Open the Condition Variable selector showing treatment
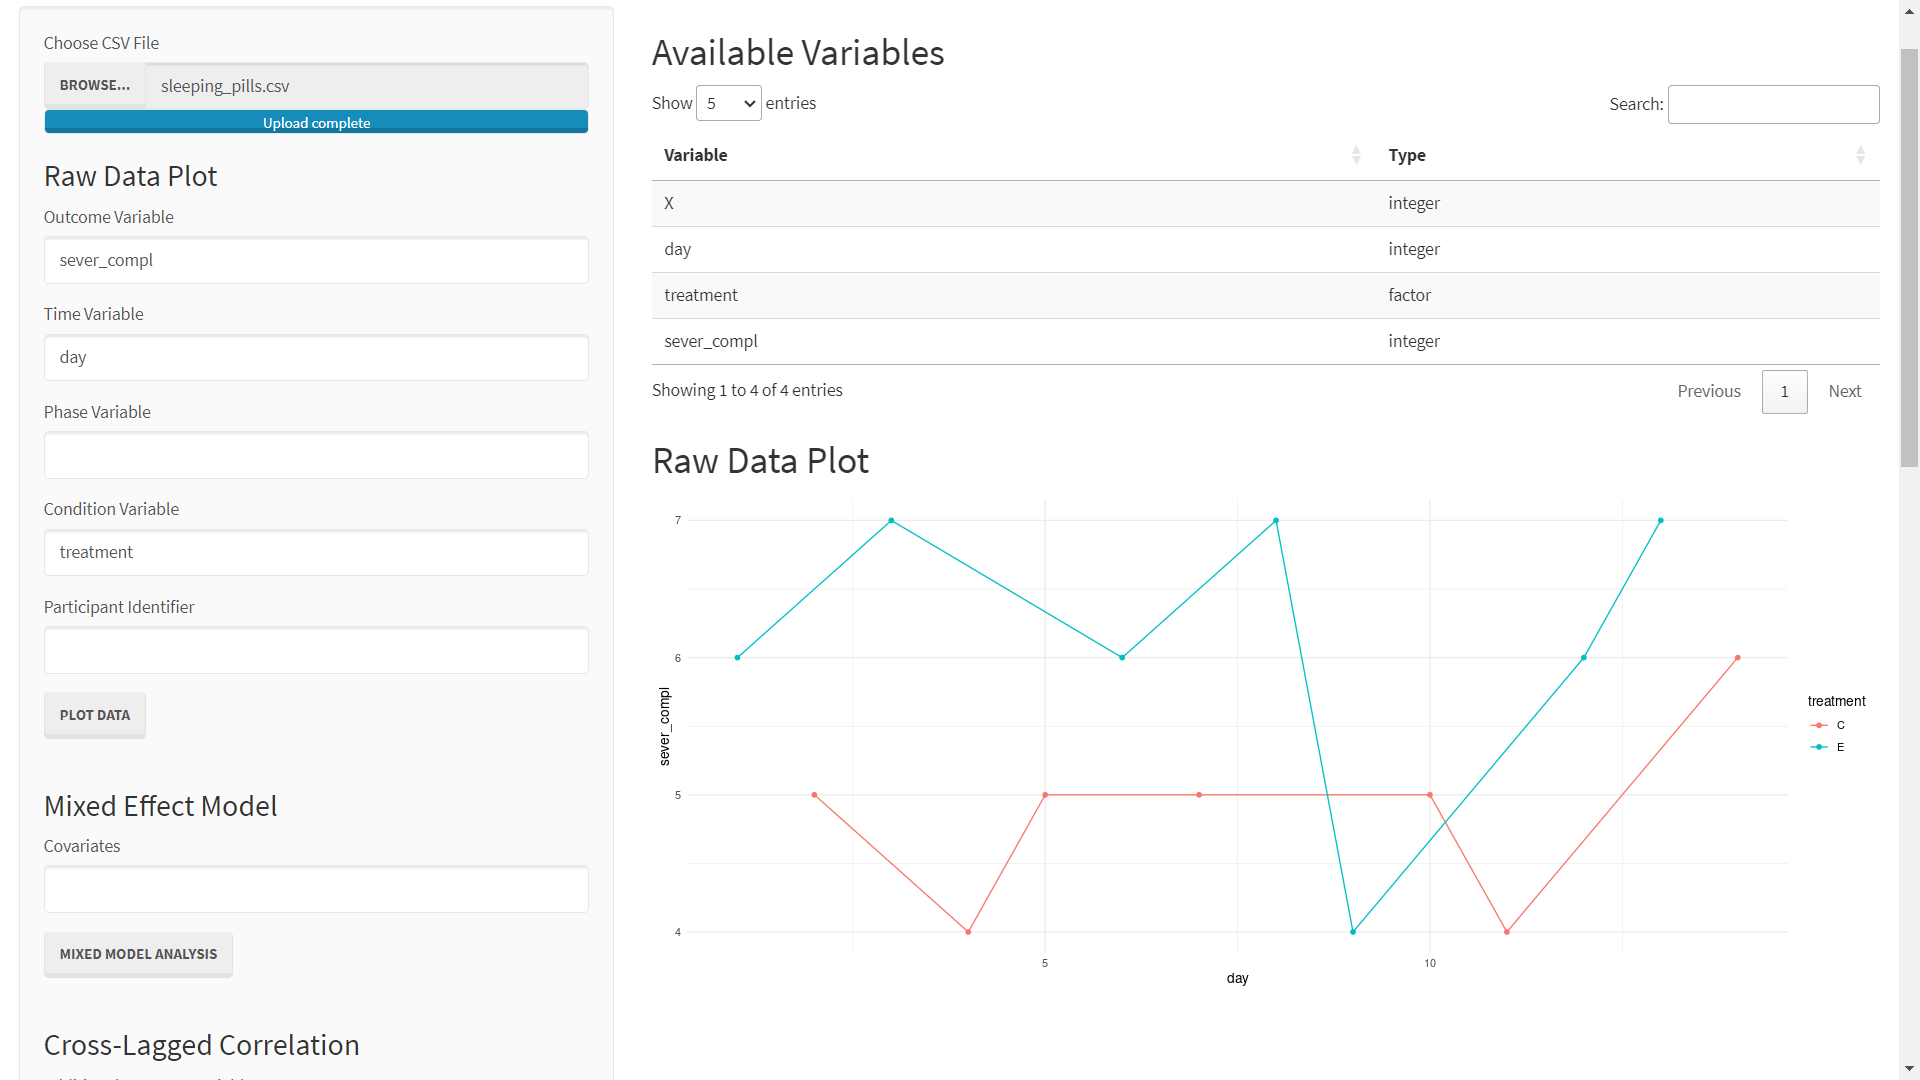Image resolution: width=1920 pixels, height=1080 pixels. click(x=316, y=552)
